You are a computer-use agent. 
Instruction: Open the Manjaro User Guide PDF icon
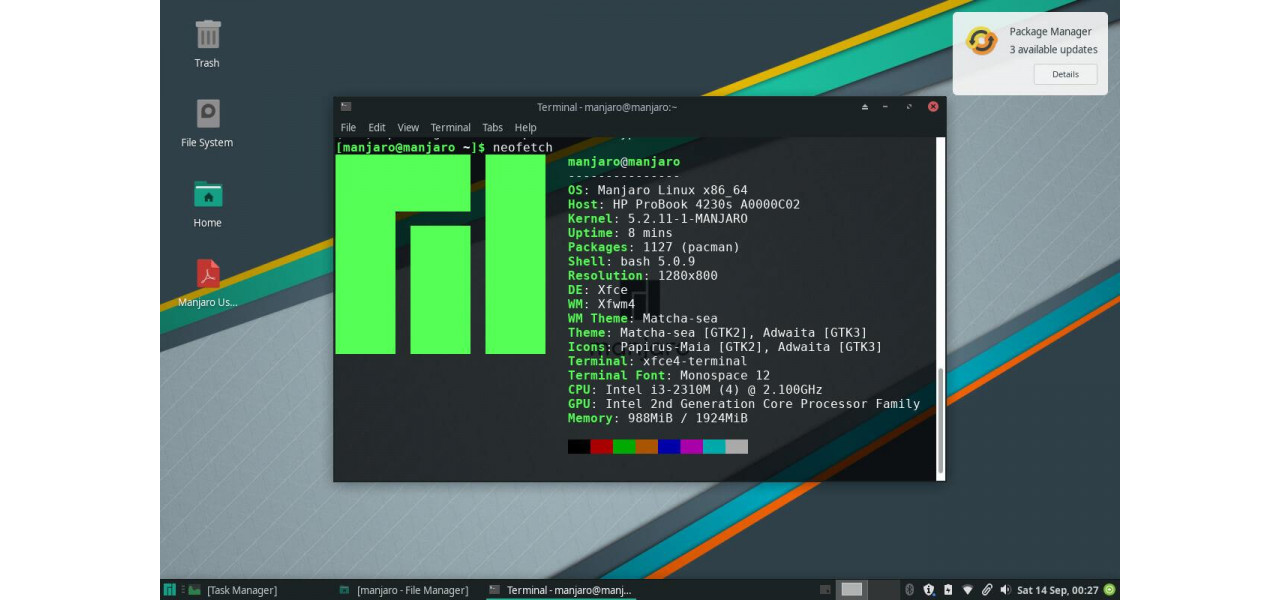click(x=208, y=273)
